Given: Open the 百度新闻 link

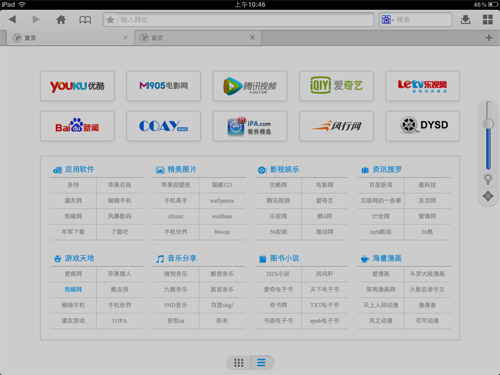Looking at the screenshot, I should click(381, 185).
